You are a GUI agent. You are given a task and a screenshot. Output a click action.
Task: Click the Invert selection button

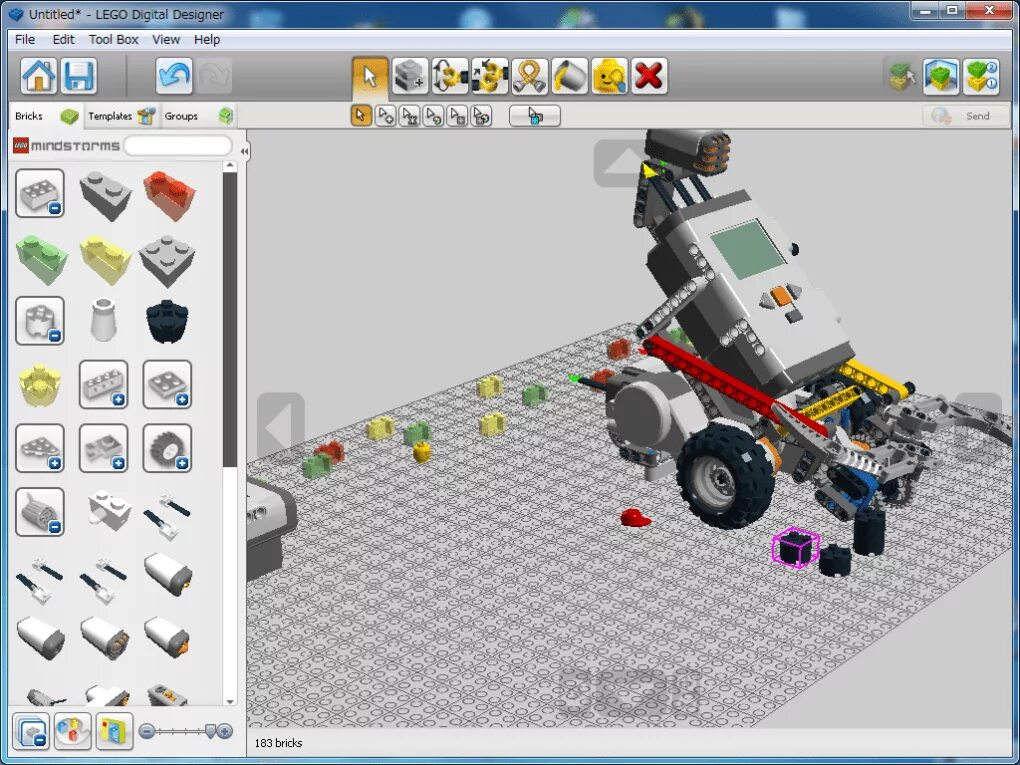(535, 116)
